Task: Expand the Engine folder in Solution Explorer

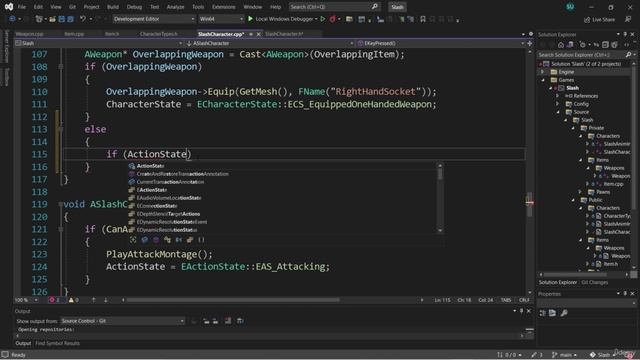Action: [x=542, y=72]
